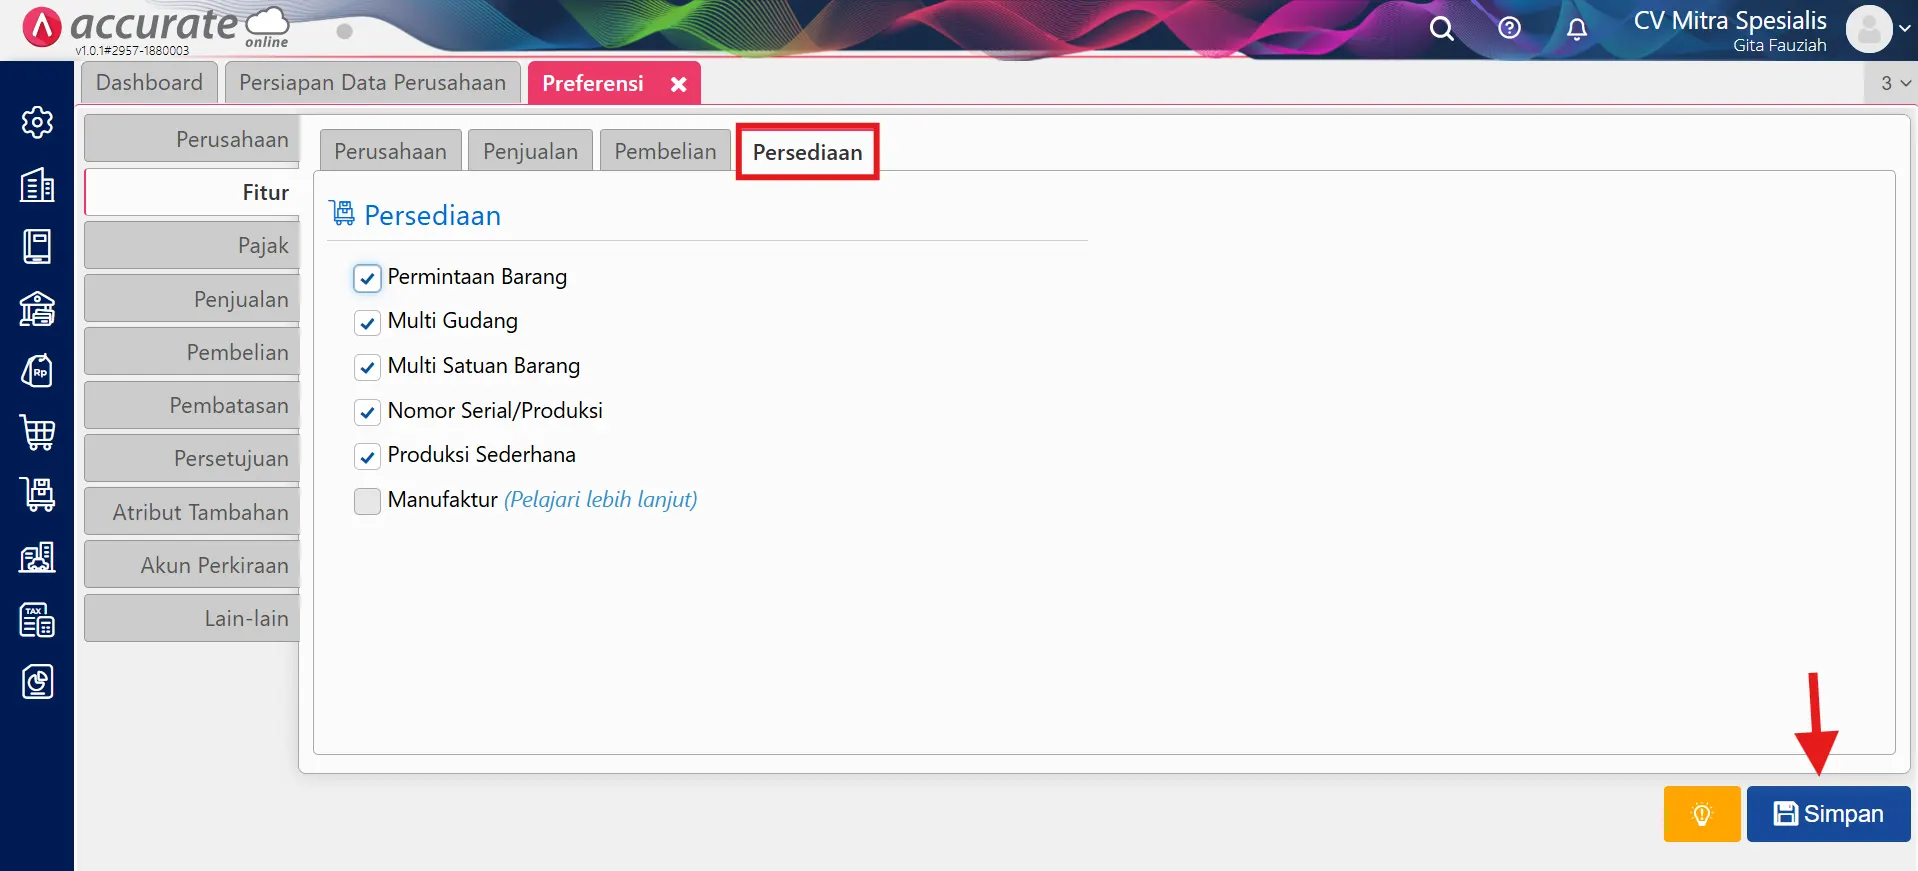Close the Preferensi tab
This screenshot has width=1918, height=871.
pos(678,84)
